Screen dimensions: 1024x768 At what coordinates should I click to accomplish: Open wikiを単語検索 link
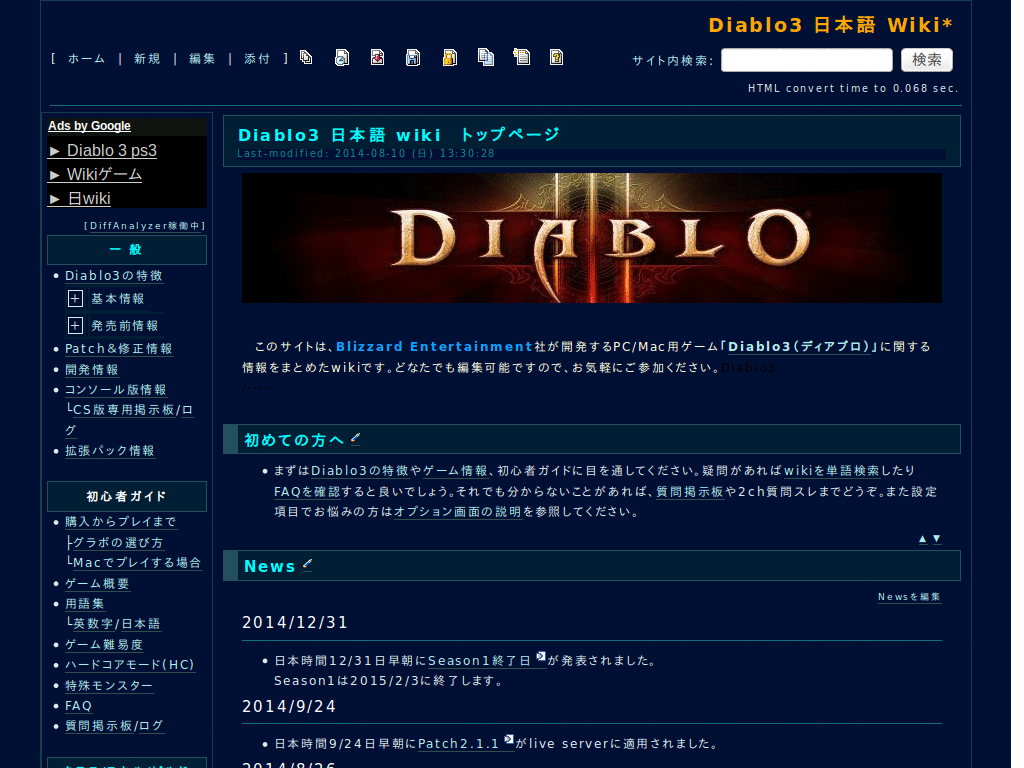pos(831,471)
